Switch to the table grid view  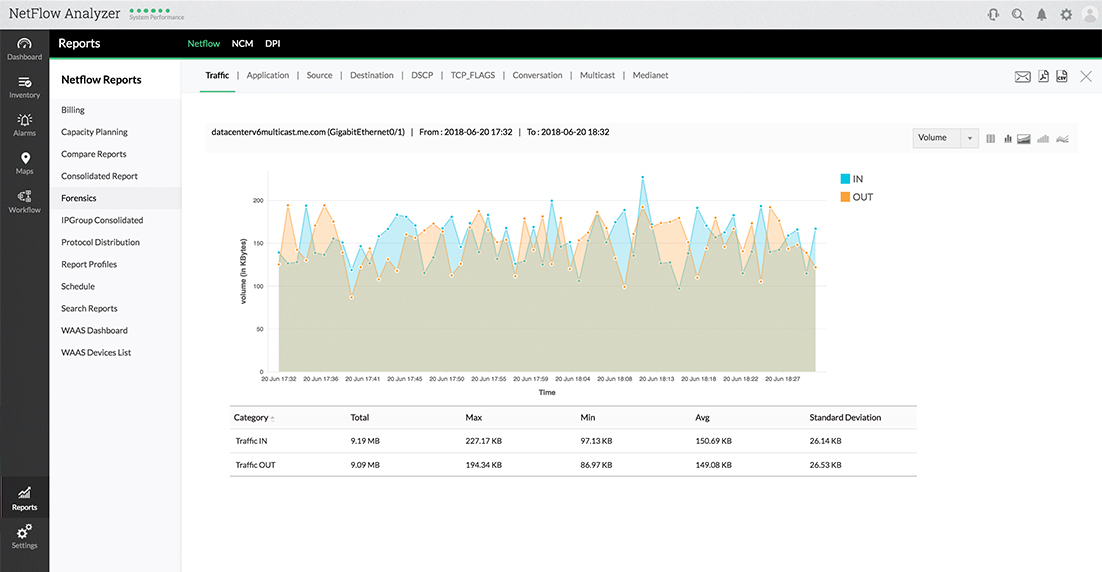coord(991,139)
